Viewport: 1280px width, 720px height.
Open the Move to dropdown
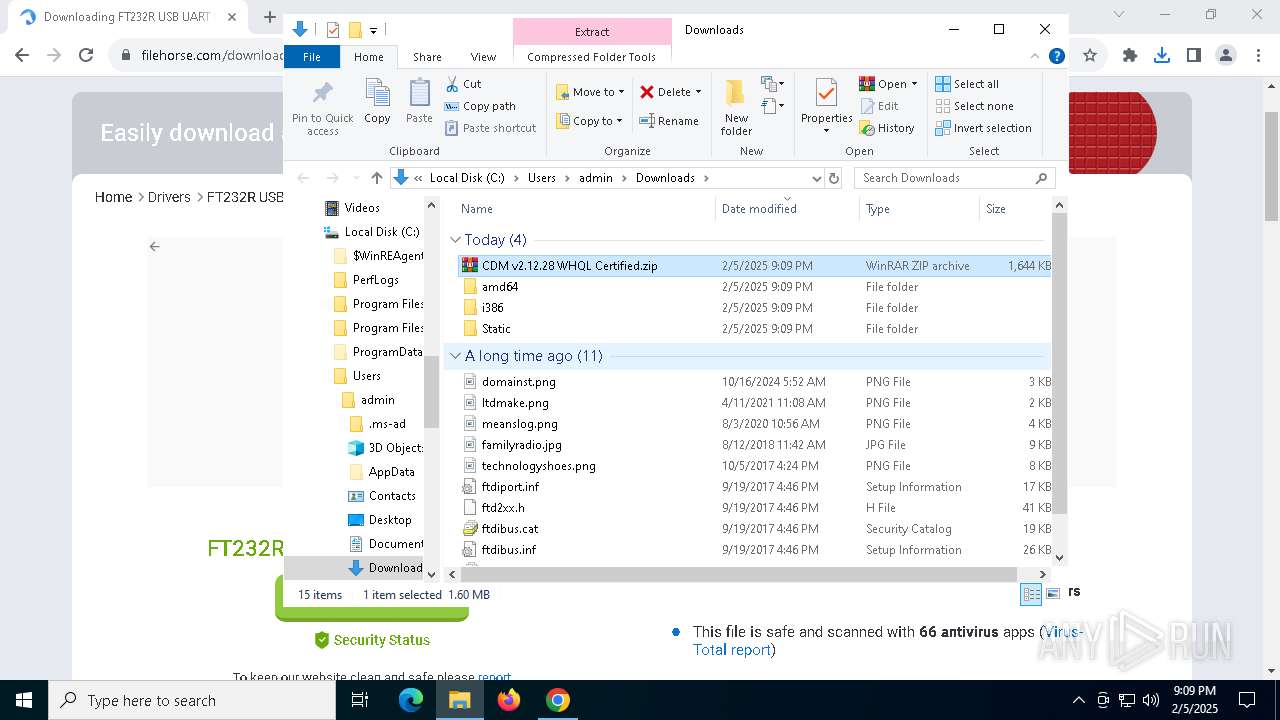[590, 92]
